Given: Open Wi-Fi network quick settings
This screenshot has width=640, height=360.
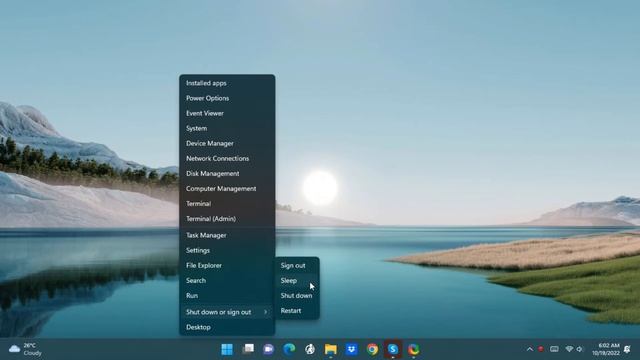Looking at the screenshot, I should point(569,349).
